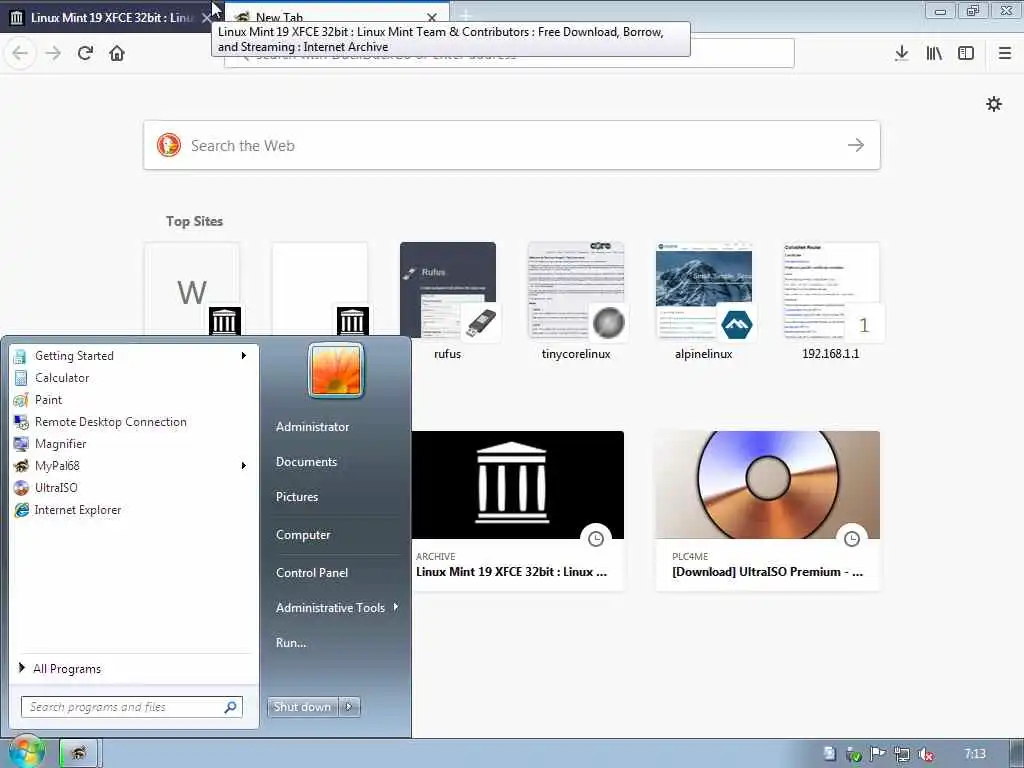1024x768 pixels.
Task: Expand MyPal68 jump list arrow
Action: [244, 466]
